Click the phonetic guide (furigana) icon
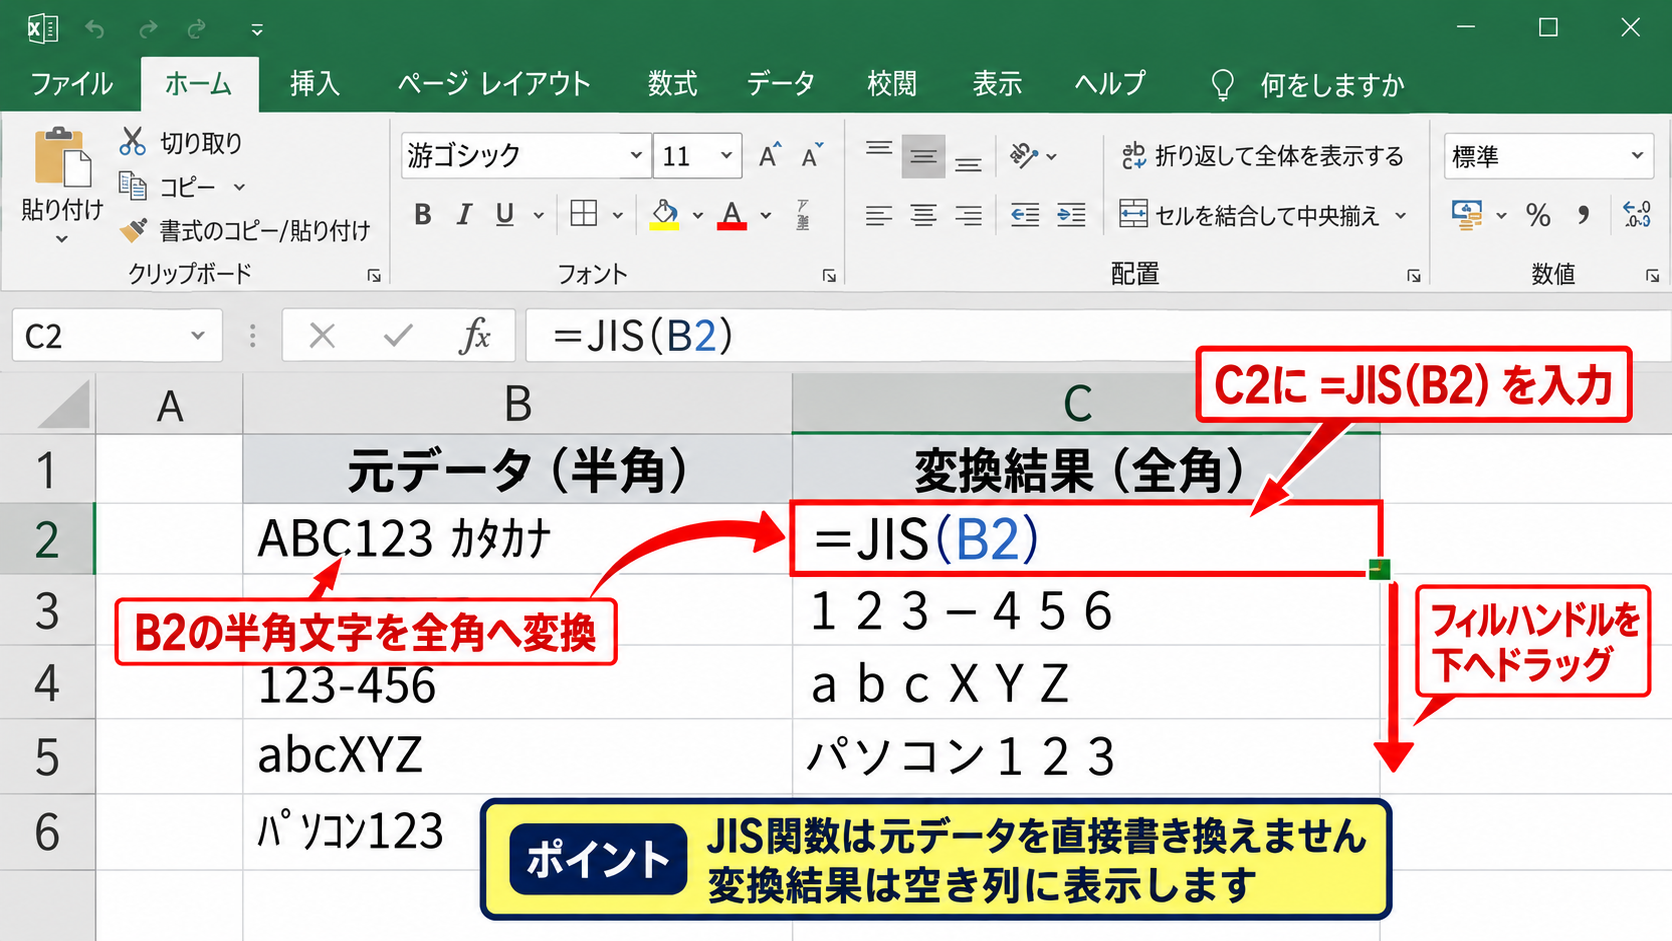The height and width of the screenshot is (941, 1672). 803,215
